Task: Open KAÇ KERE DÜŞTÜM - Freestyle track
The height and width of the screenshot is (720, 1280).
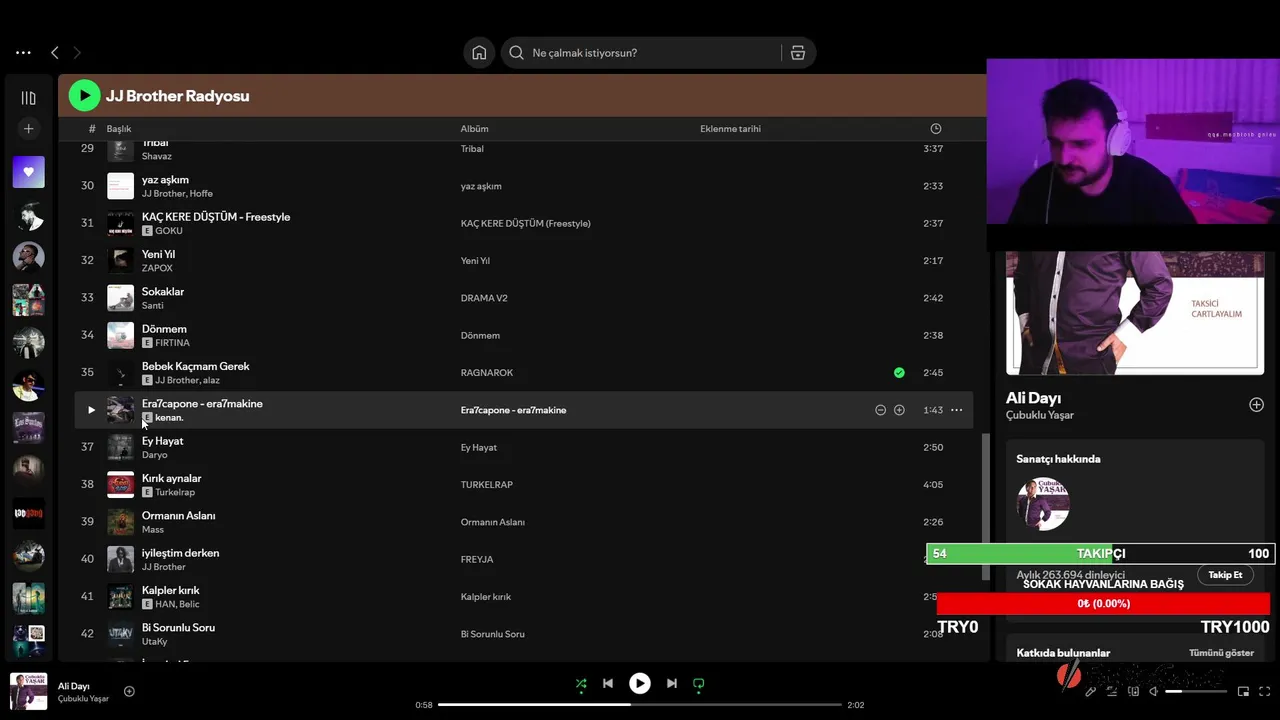Action: [x=216, y=217]
